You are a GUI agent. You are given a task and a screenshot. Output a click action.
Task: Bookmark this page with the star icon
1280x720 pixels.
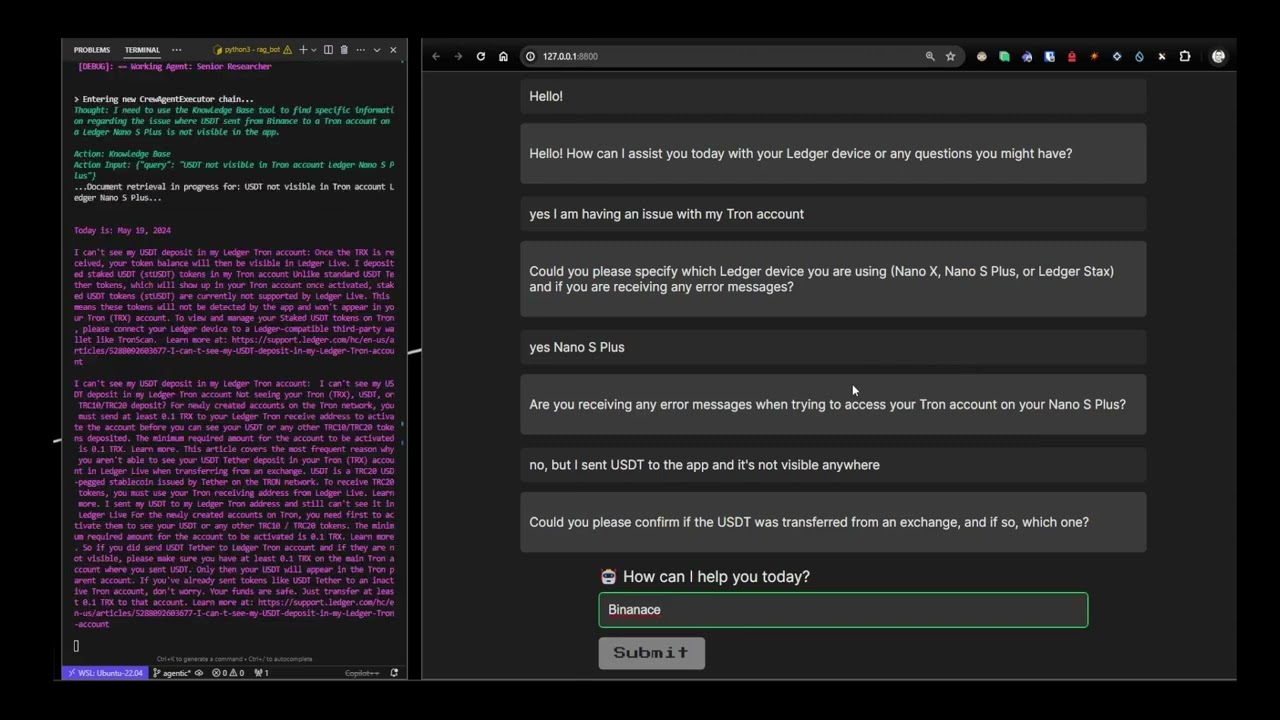(x=950, y=57)
